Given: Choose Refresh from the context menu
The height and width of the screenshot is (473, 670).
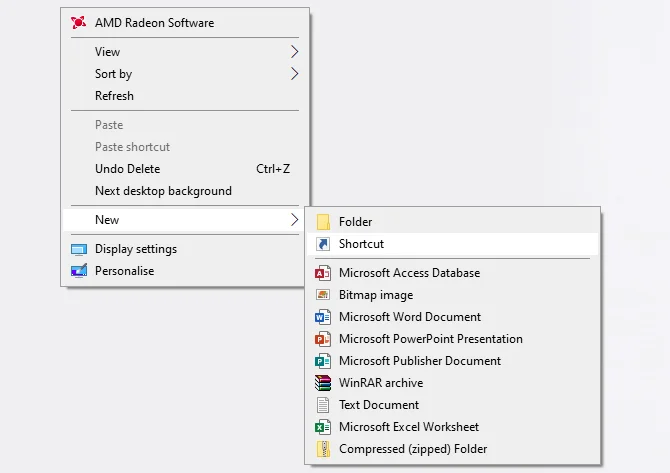Looking at the screenshot, I should pyautogui.click(x=185, y=96).
